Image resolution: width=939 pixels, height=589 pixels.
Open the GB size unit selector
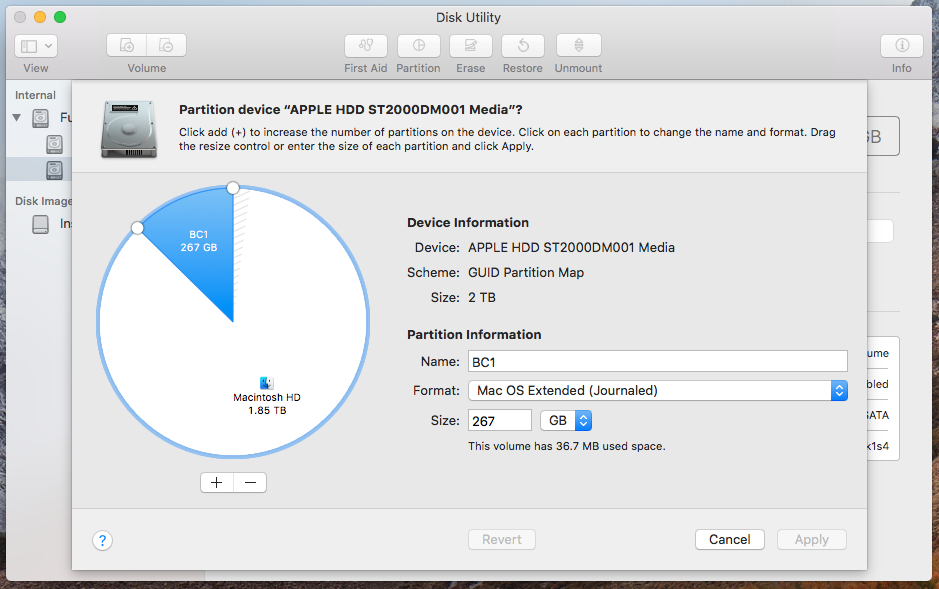pos(565,420)
